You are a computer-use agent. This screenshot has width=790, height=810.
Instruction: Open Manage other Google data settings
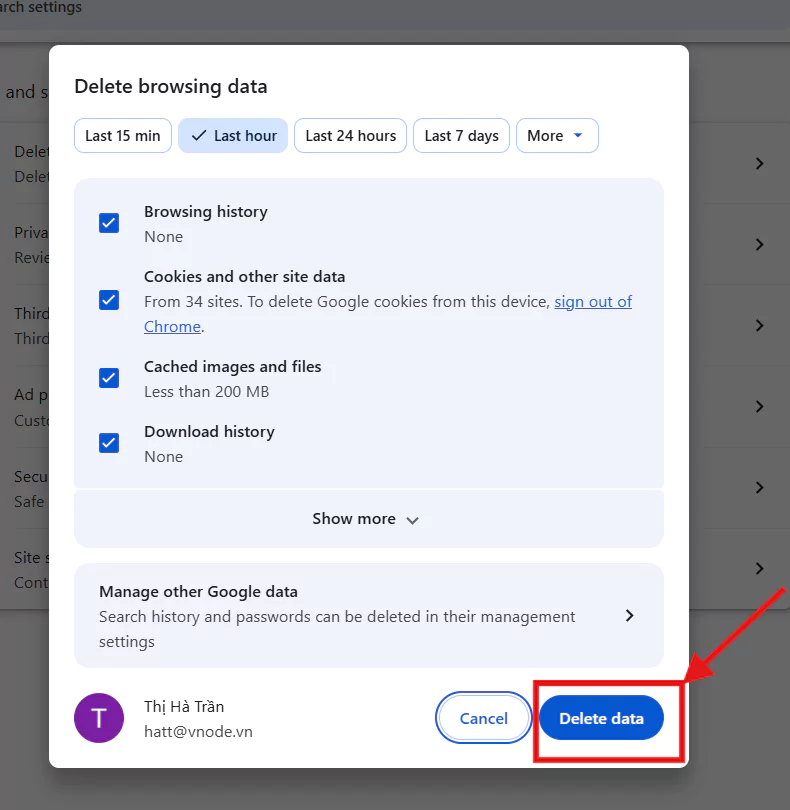coord(368,616)
